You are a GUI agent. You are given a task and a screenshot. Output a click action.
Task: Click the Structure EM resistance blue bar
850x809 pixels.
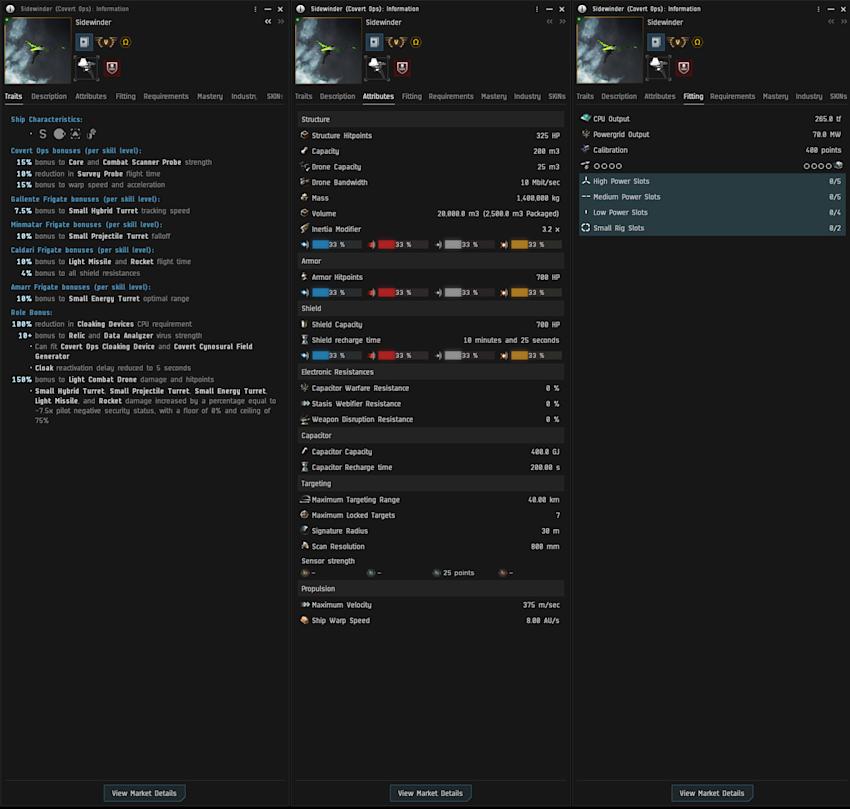[x=337, y=245]
